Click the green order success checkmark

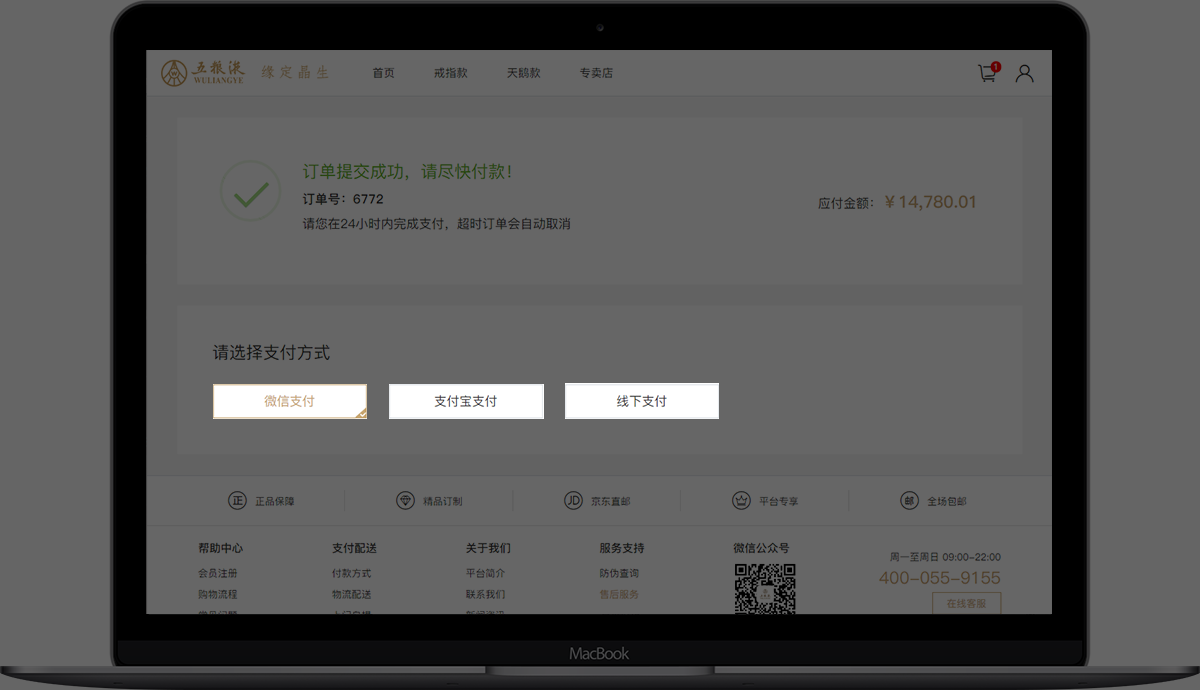[x=250, y=191]
